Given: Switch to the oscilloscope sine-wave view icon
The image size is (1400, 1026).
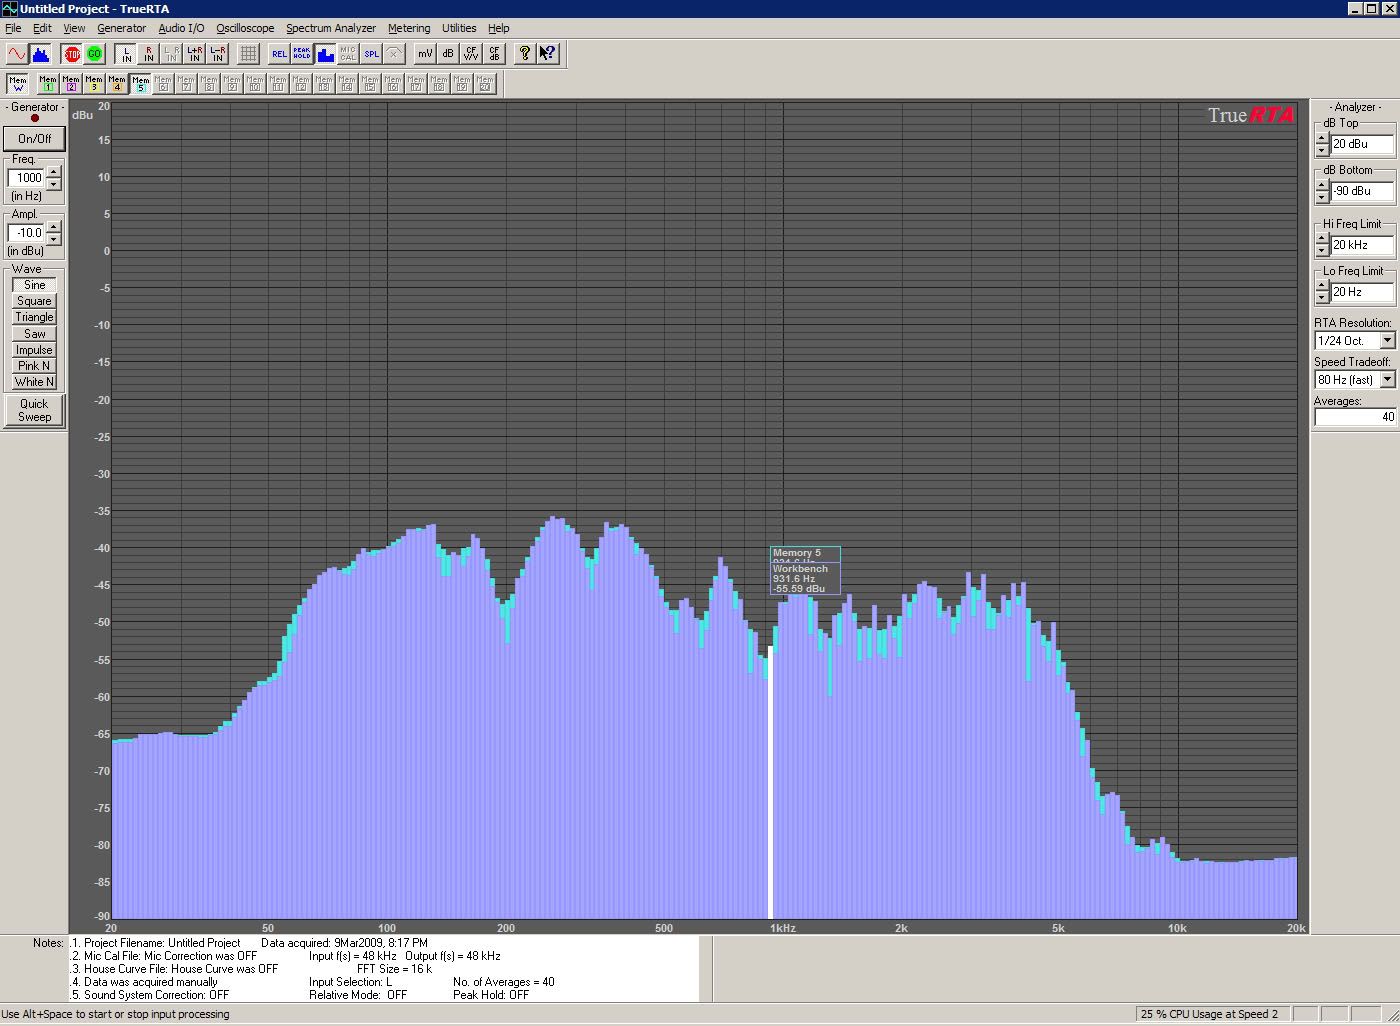Looking at the screenshot, I should point(17,54).
